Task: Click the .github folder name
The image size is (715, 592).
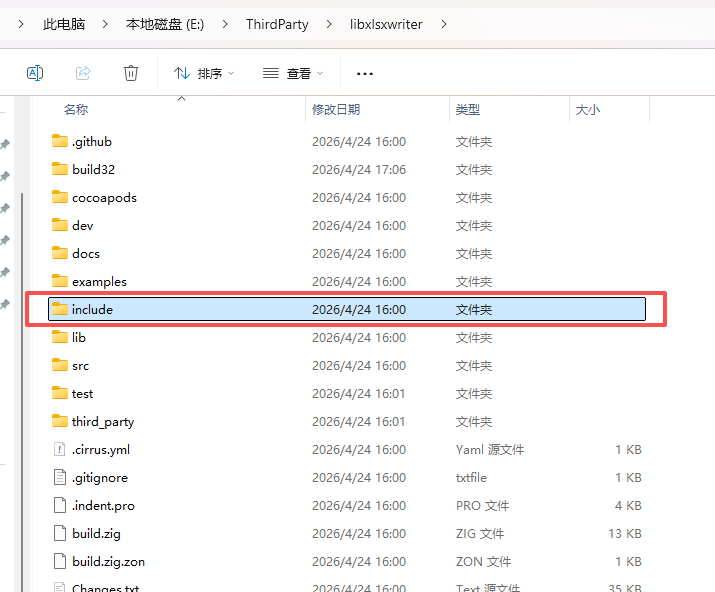Action: point(92,142)
